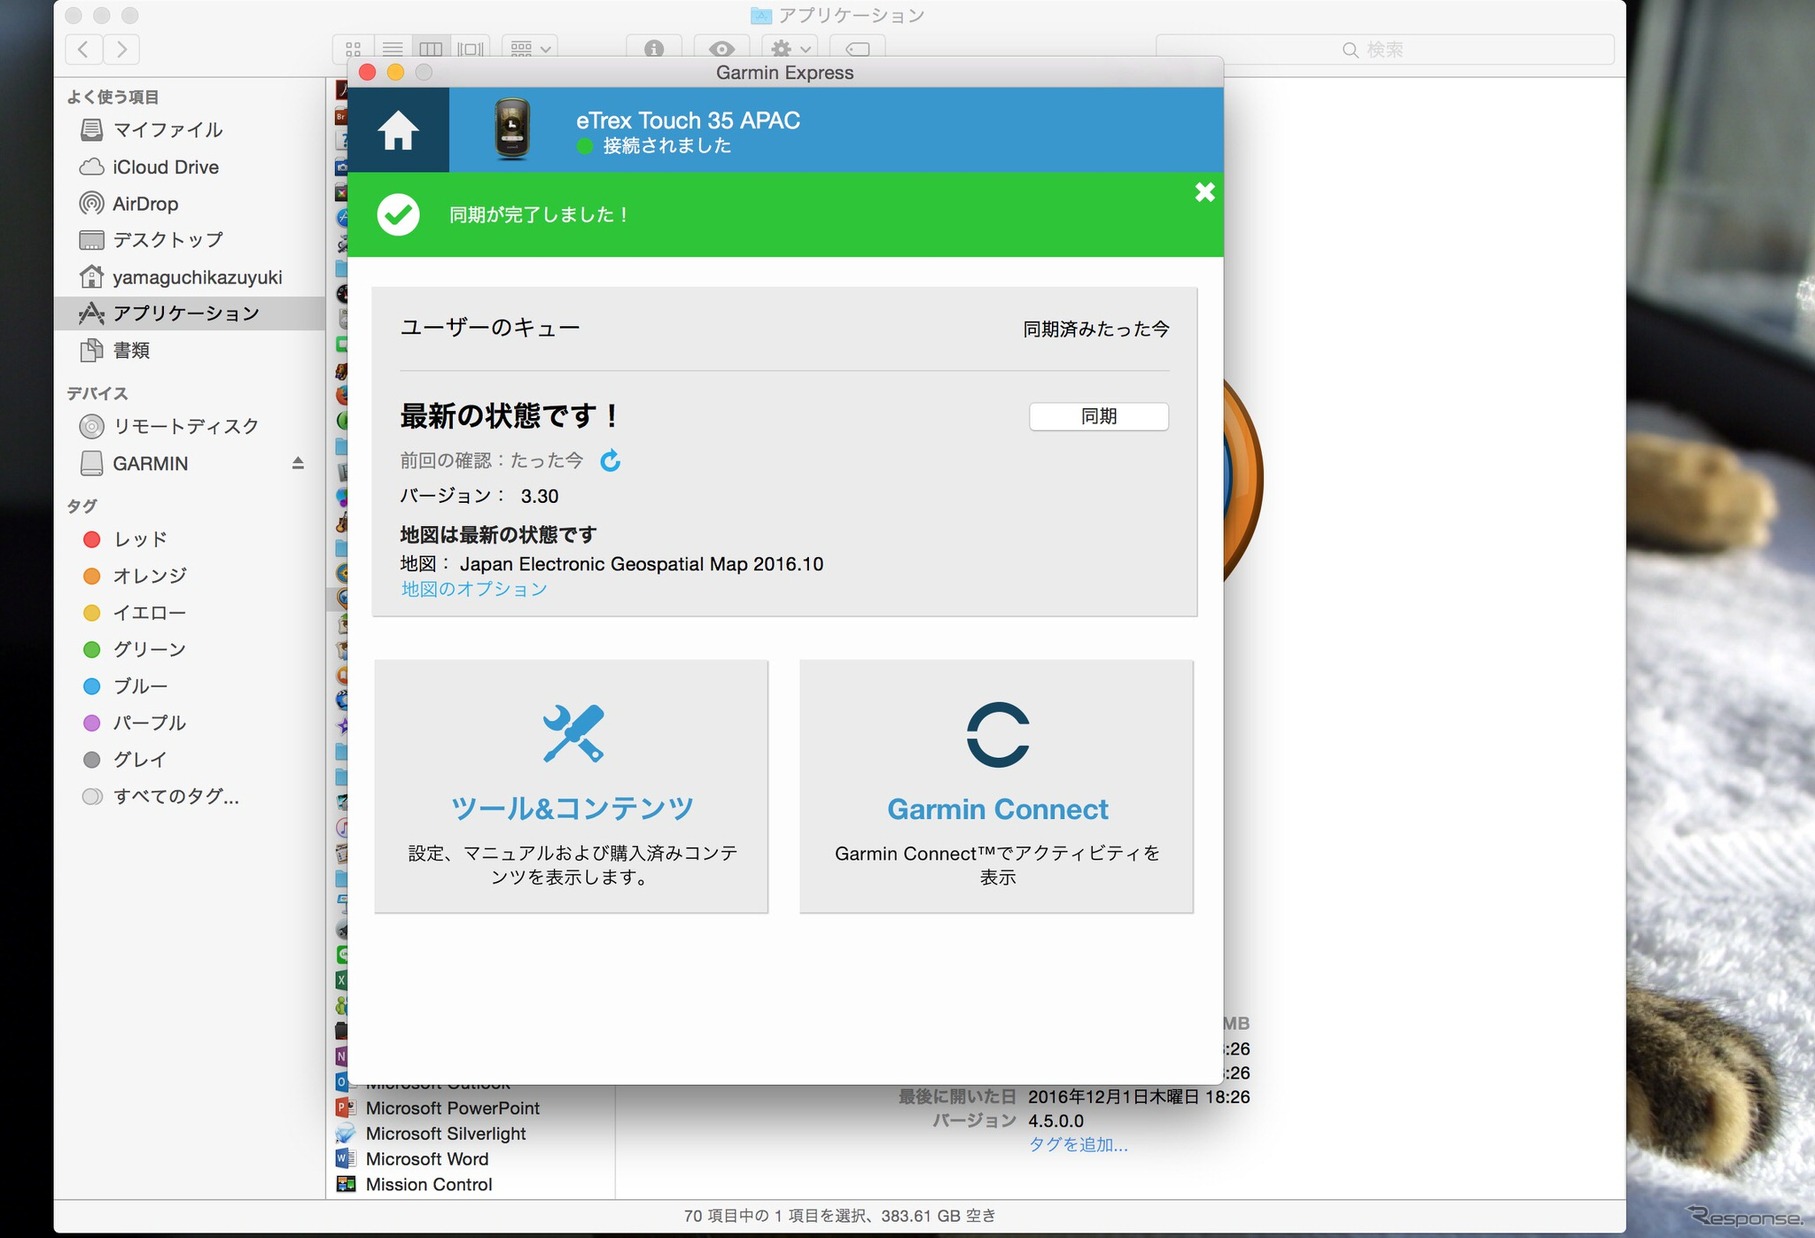Open the ツール&コンテンツ tile

pos(571,786)
